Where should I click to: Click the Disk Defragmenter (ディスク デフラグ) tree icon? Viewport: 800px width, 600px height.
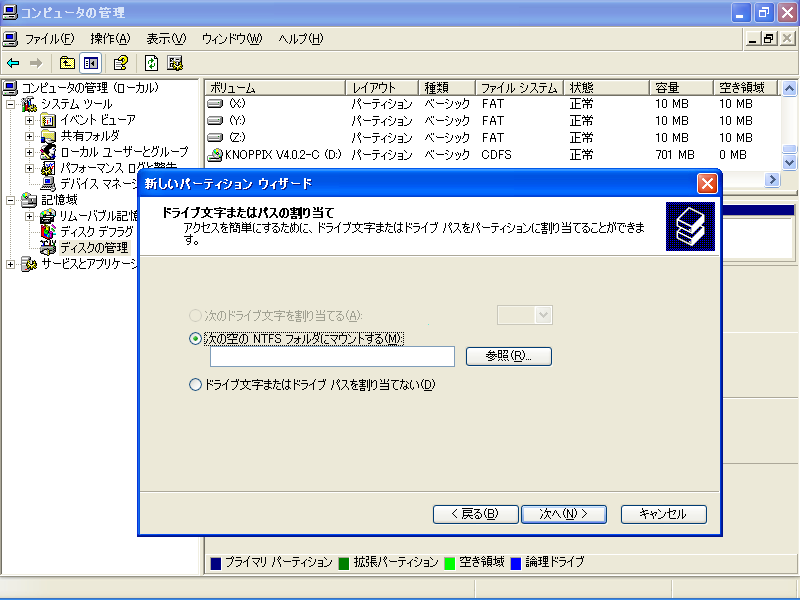coord(48,232)
